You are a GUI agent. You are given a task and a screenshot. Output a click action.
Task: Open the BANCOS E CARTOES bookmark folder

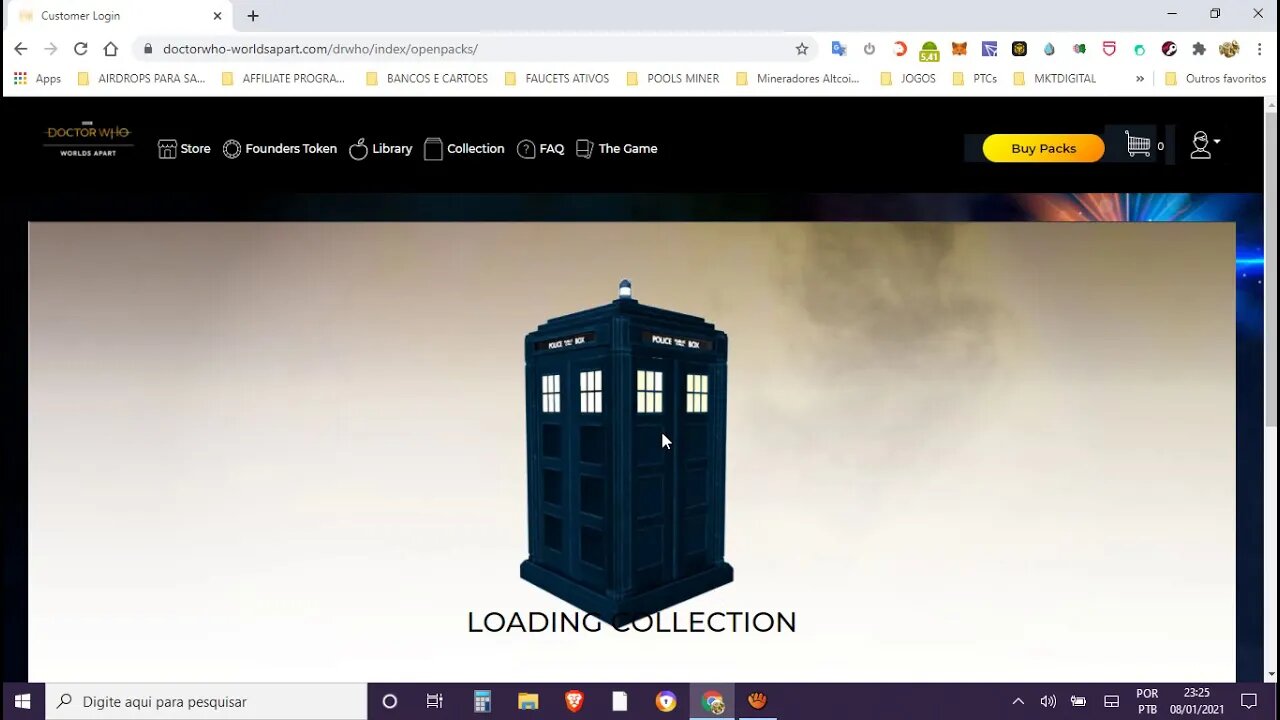(427, 78)
